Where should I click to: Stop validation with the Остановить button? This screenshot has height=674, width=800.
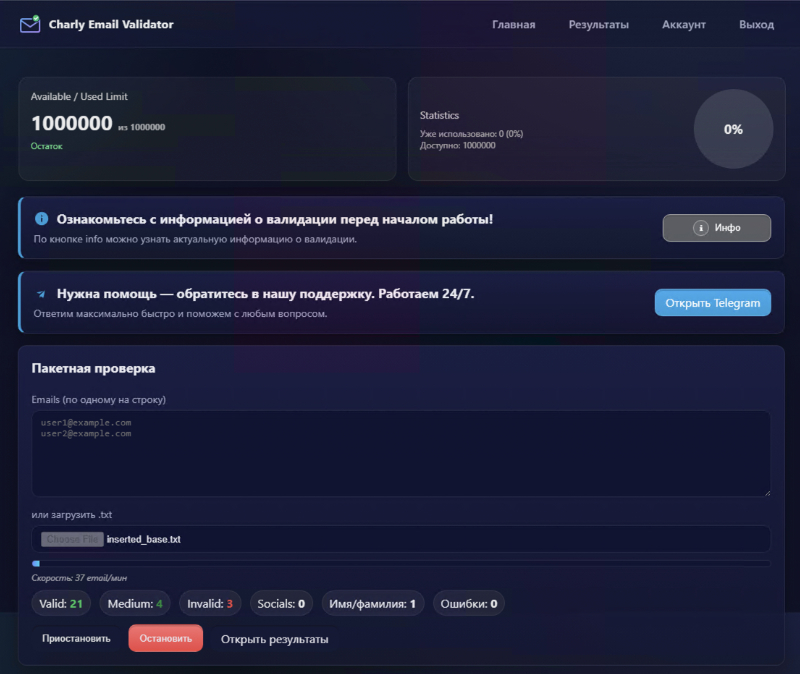coord(165,638)
